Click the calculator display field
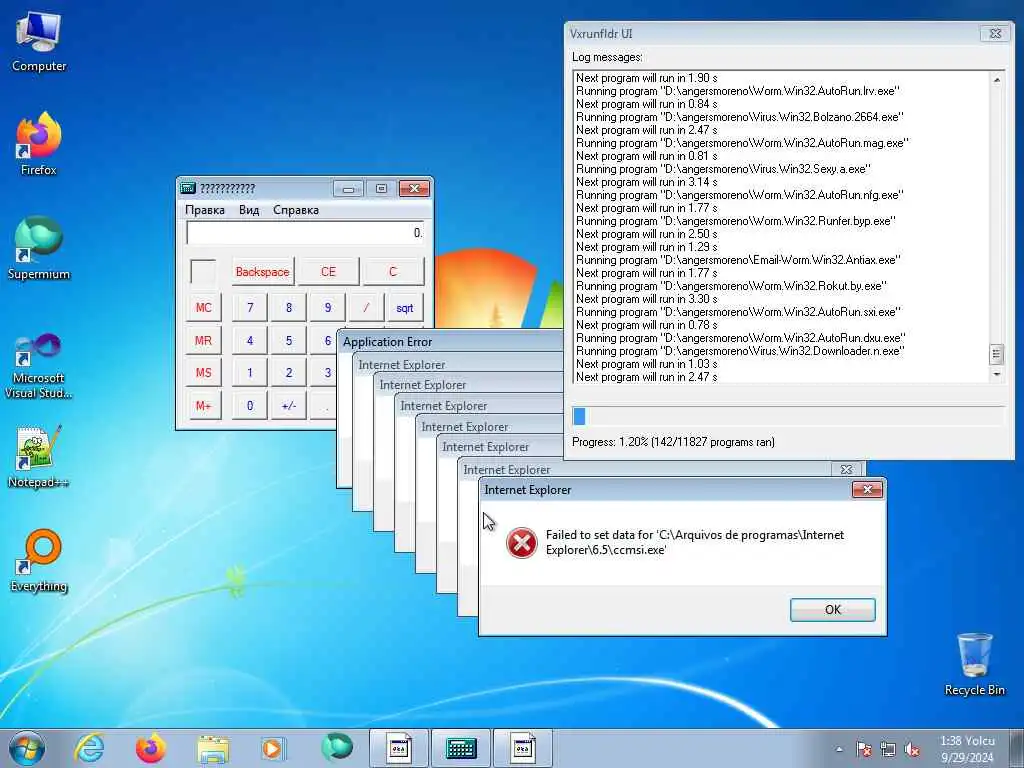Viewport: 1024px width, 768px height. (305, 233)
